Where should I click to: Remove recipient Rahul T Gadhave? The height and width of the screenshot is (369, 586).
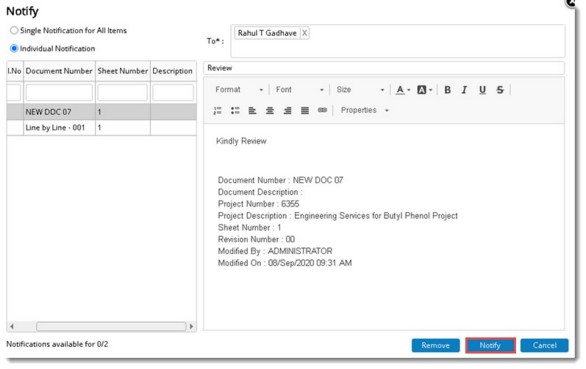305,33
